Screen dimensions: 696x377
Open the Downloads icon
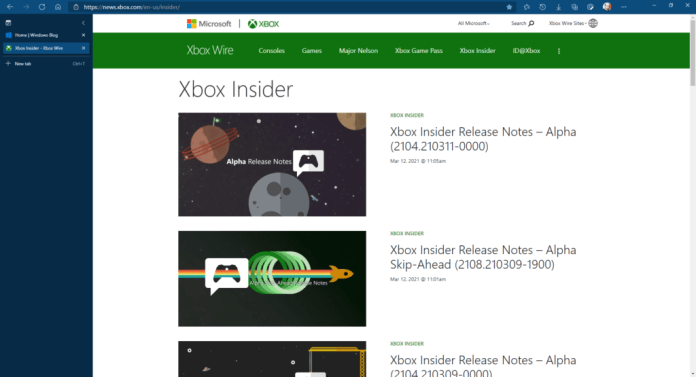tap(558, 7)
